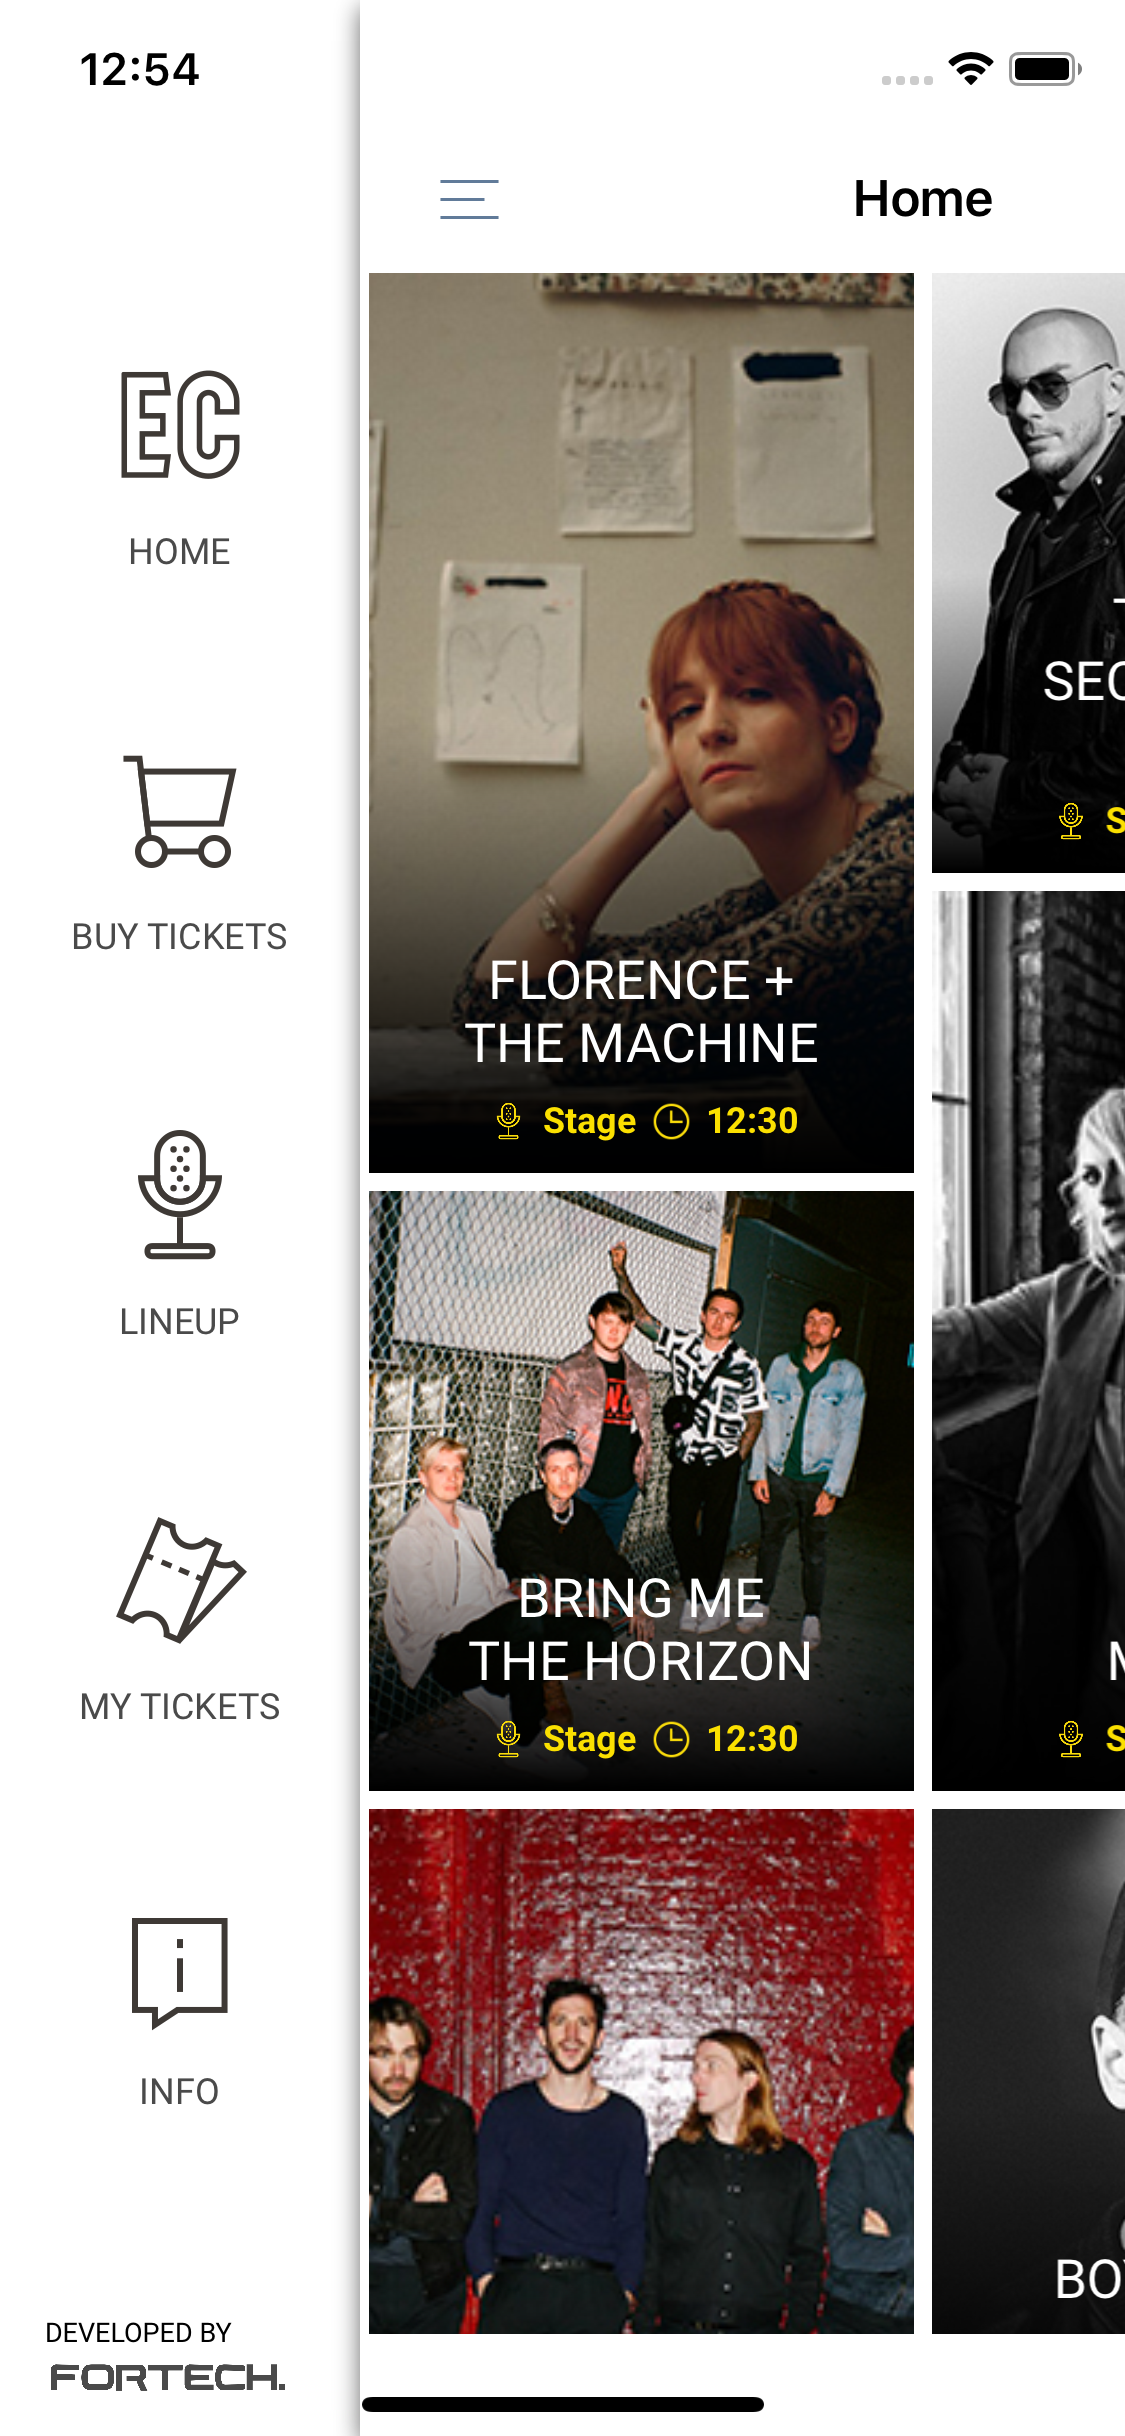The width and height of the screenshot is (1125, 2436).
Task: Select the HOME menu label
Action: [180, 552]
